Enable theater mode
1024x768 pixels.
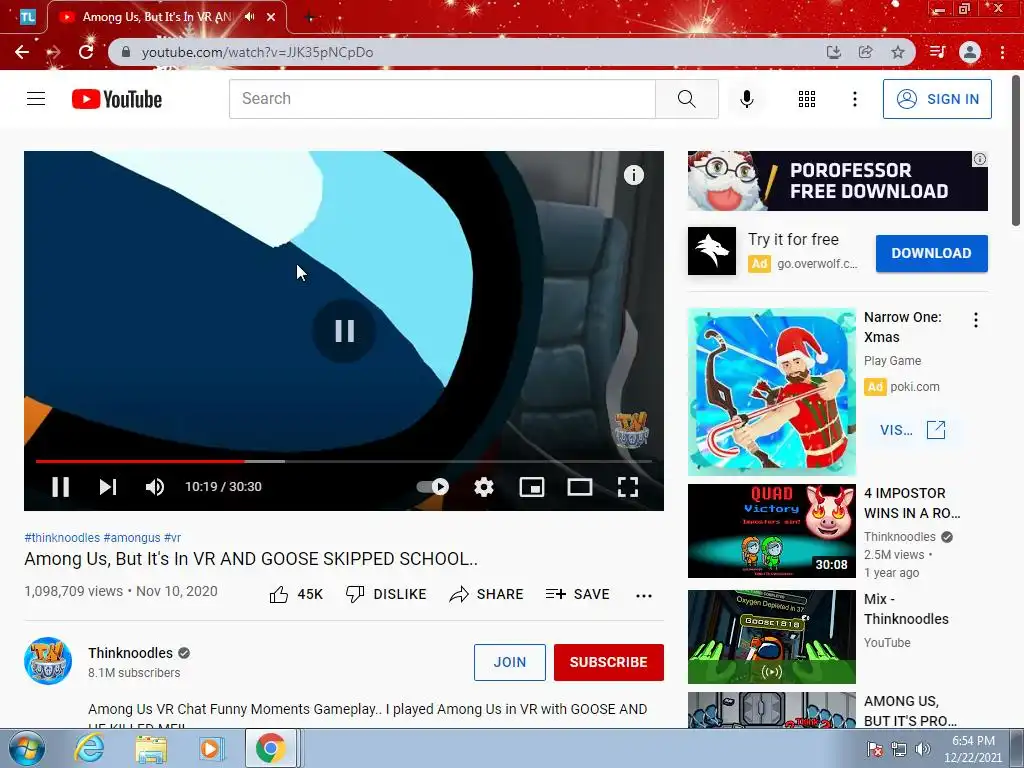[580, 487]
